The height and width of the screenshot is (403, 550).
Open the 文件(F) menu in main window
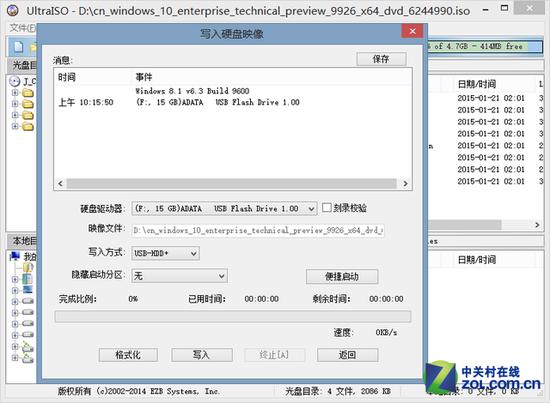[x=22, y=28]
